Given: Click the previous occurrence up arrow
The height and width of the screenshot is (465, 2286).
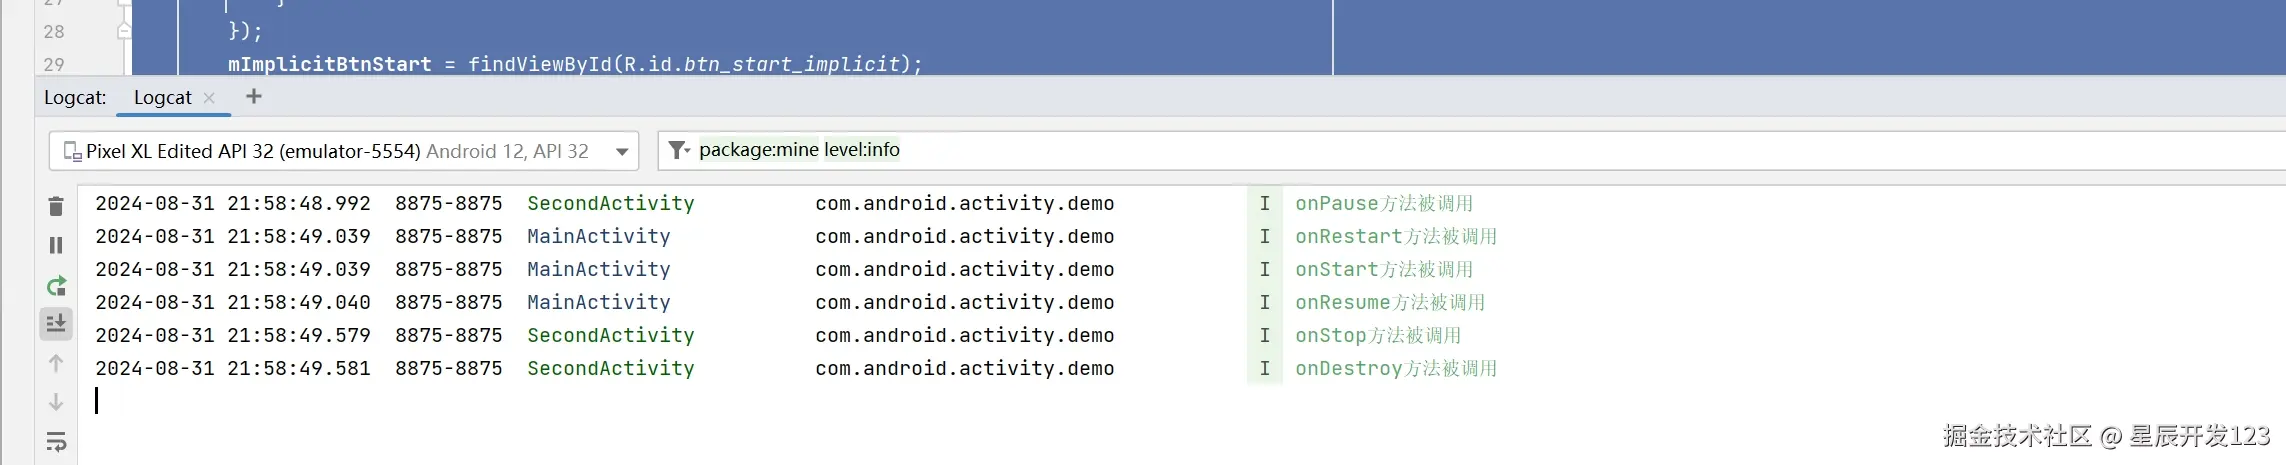Looking at the screenshot, I should [56, 363].
